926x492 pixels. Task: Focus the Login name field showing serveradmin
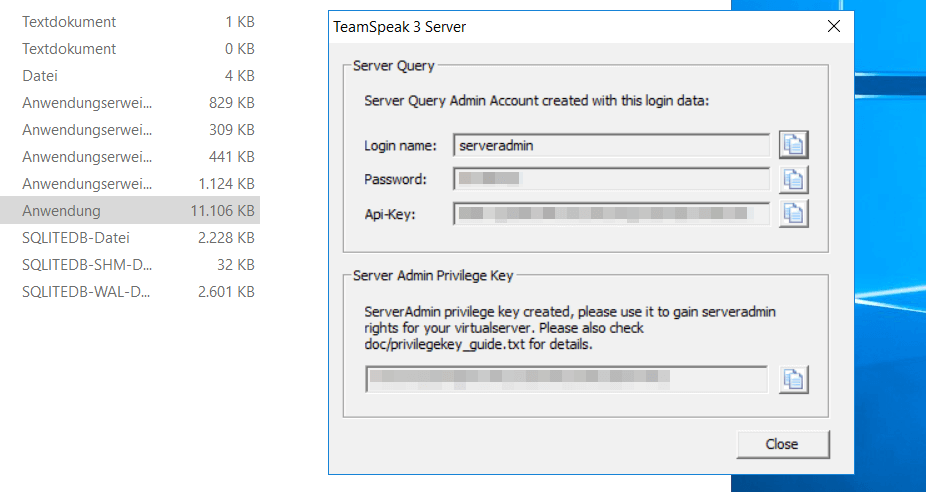pos(611,145)
